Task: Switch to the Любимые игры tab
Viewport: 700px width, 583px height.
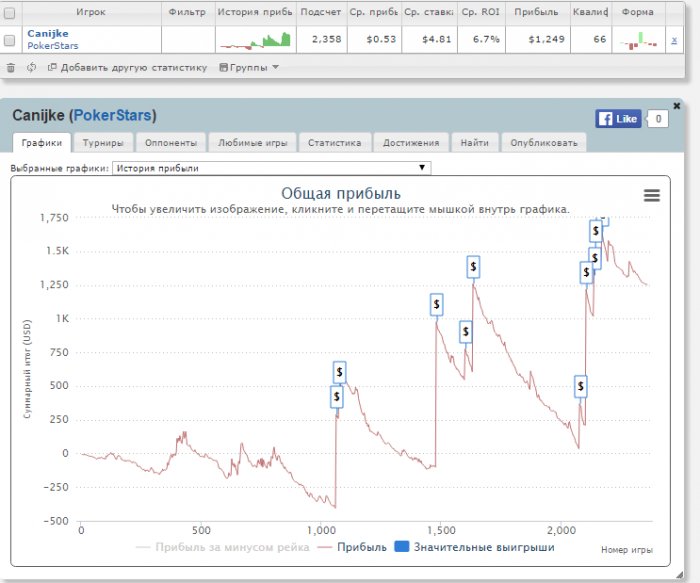Action: coord(252,143)
